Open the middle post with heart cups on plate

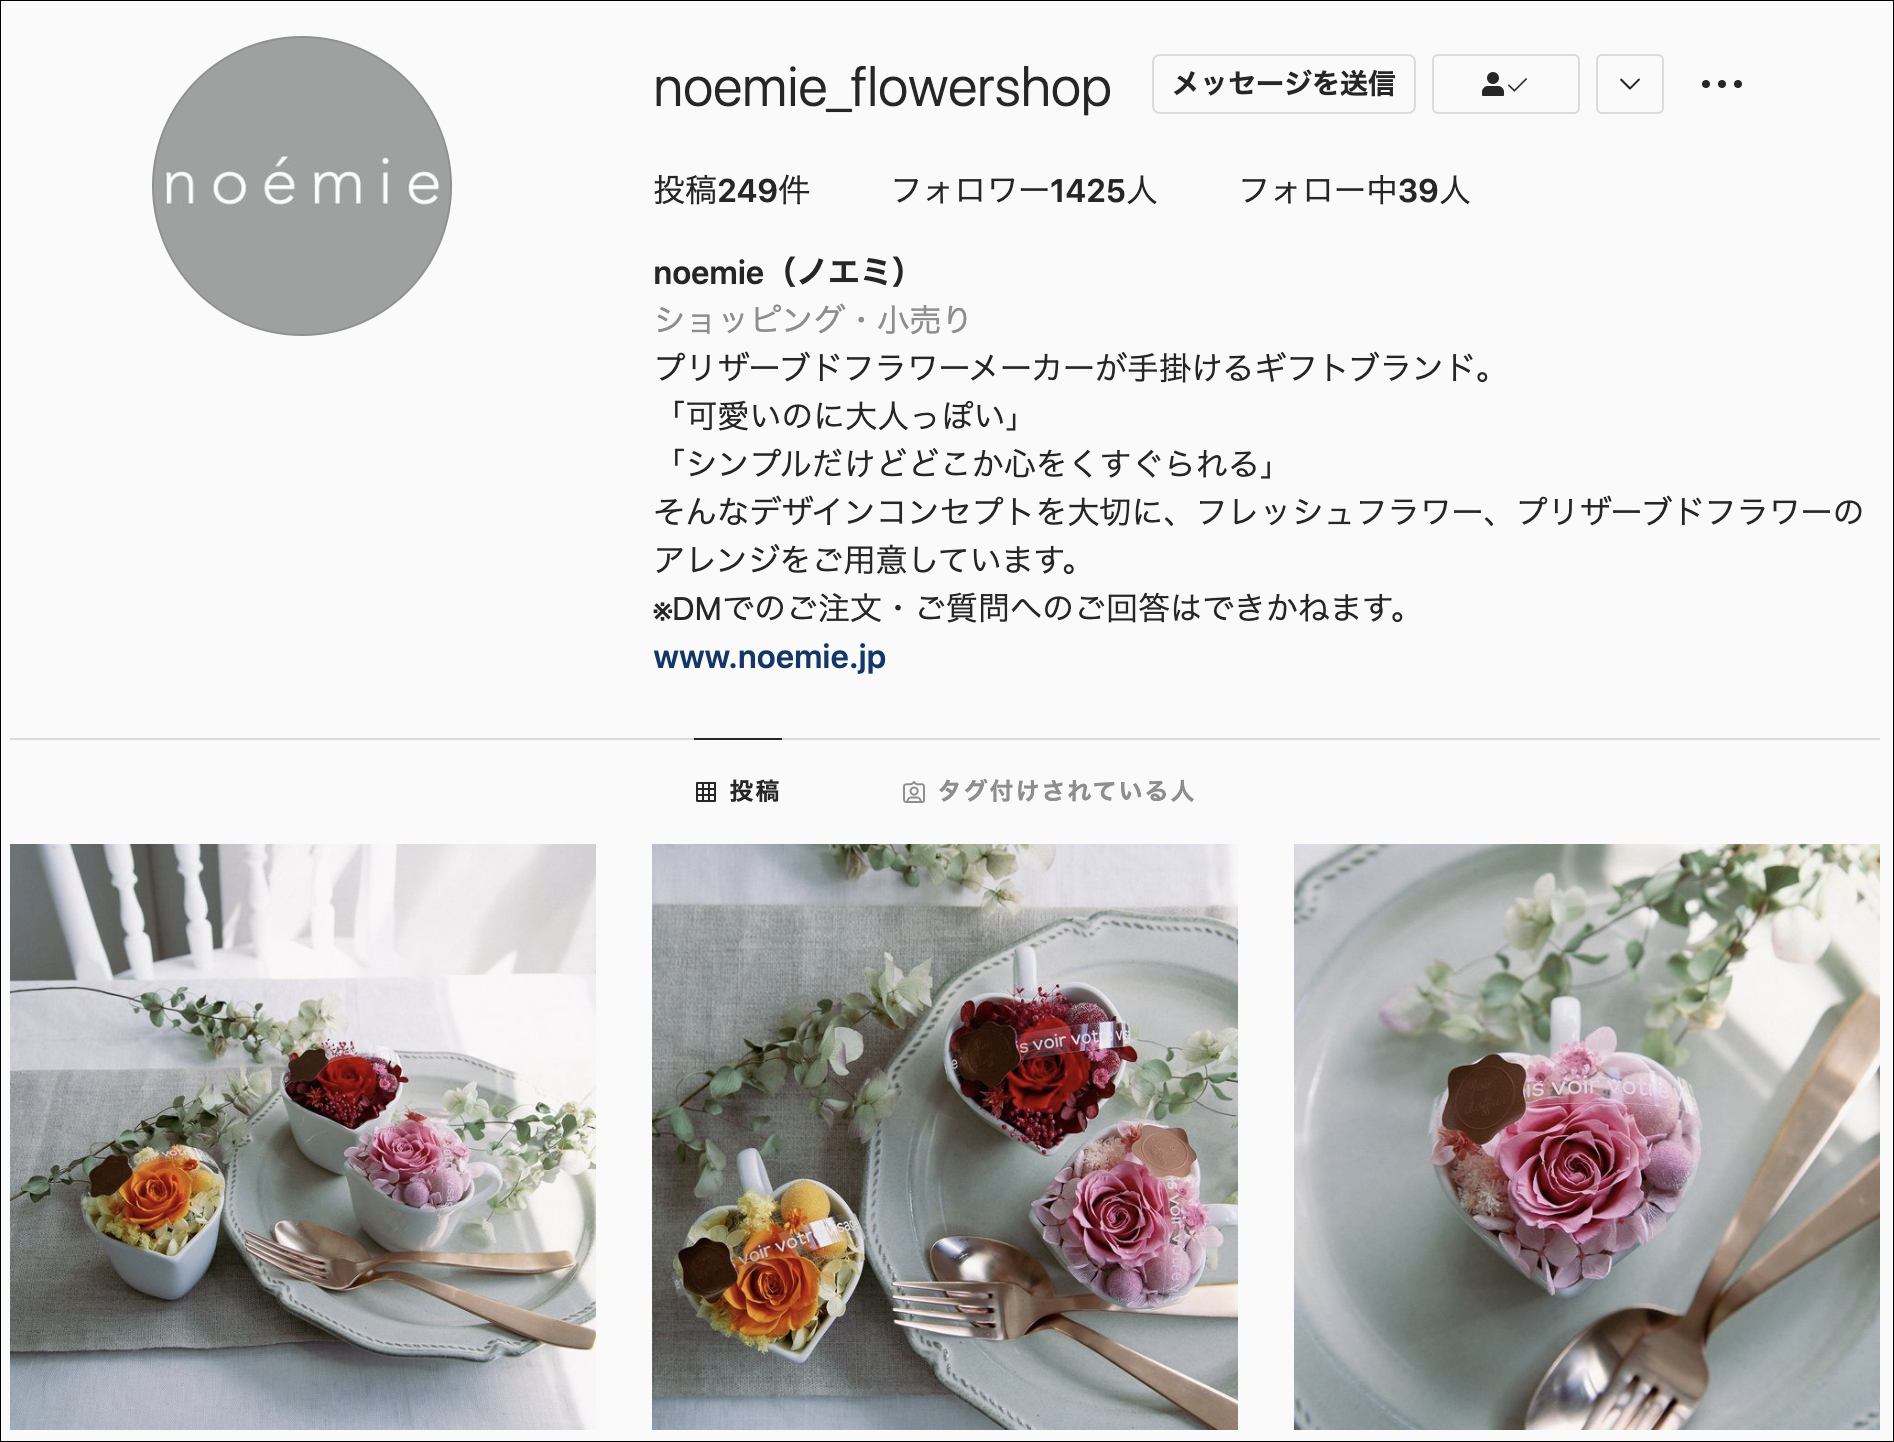[x=945, y=1136]
